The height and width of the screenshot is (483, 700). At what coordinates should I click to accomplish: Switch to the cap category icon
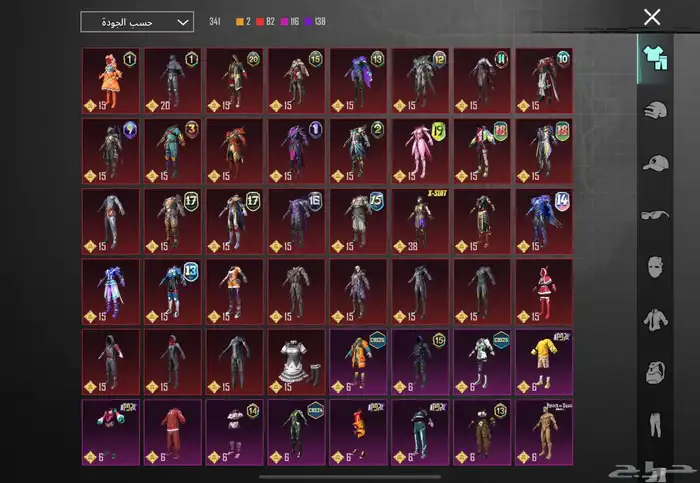coord(657,163)
